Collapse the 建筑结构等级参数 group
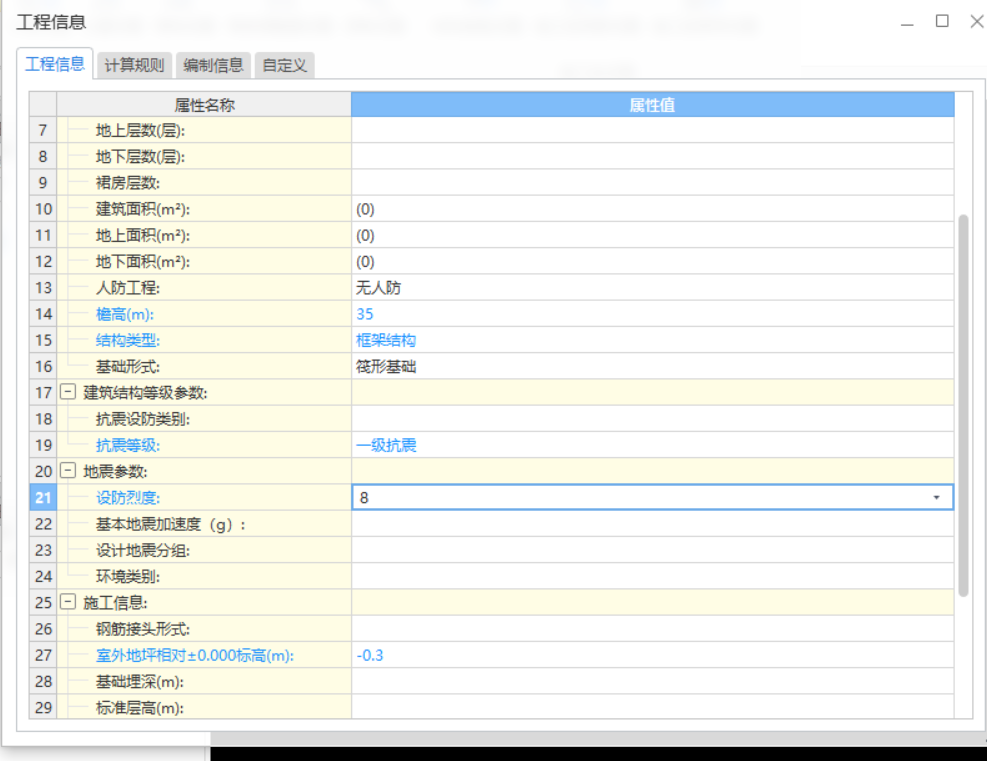The width and height of the screenshot is (987, 761). coord(68,392)
